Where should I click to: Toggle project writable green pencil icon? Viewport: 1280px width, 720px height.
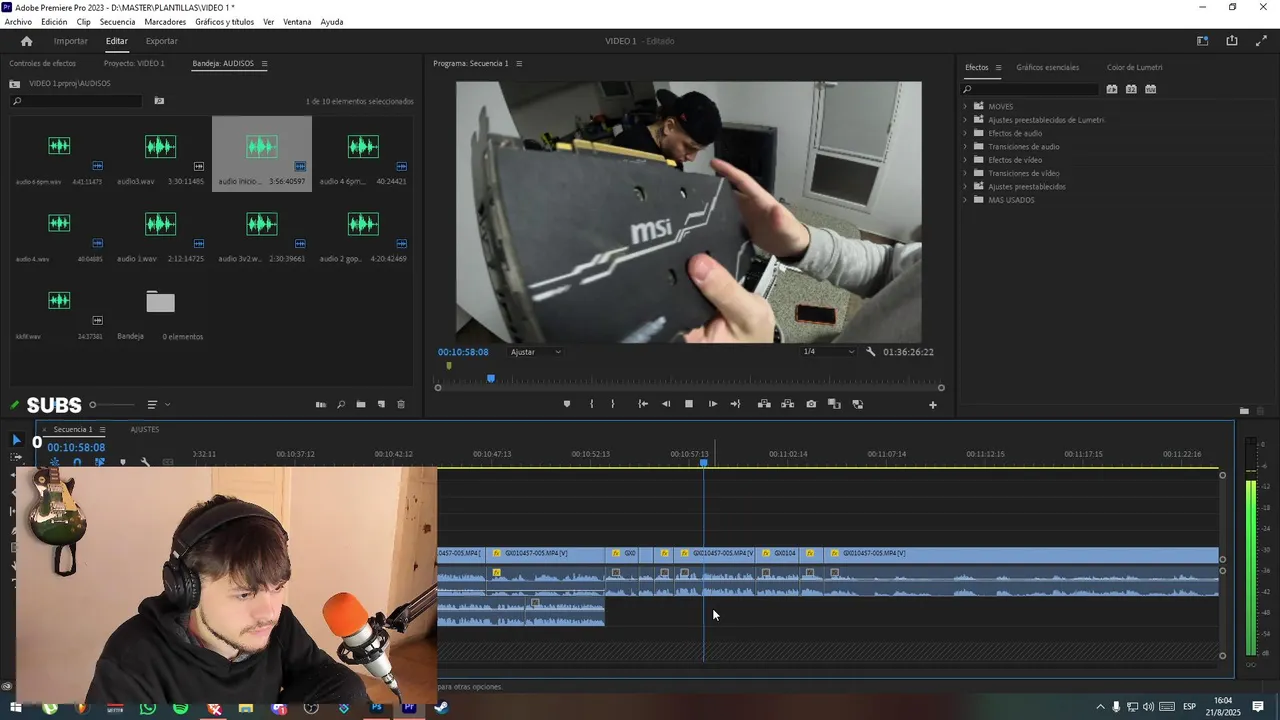click(14, 405)
